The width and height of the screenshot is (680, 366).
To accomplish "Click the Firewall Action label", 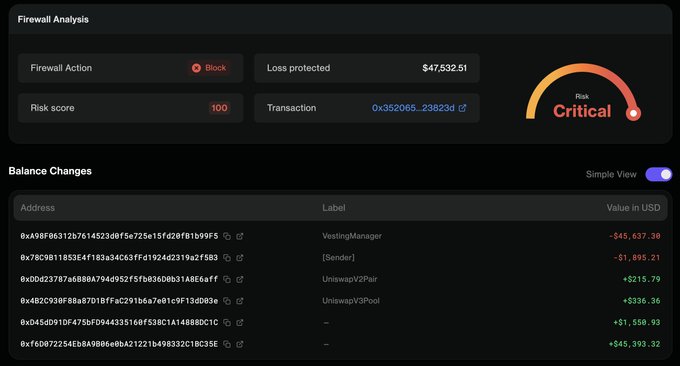I will pyautogui.click(x=61, y=68).
